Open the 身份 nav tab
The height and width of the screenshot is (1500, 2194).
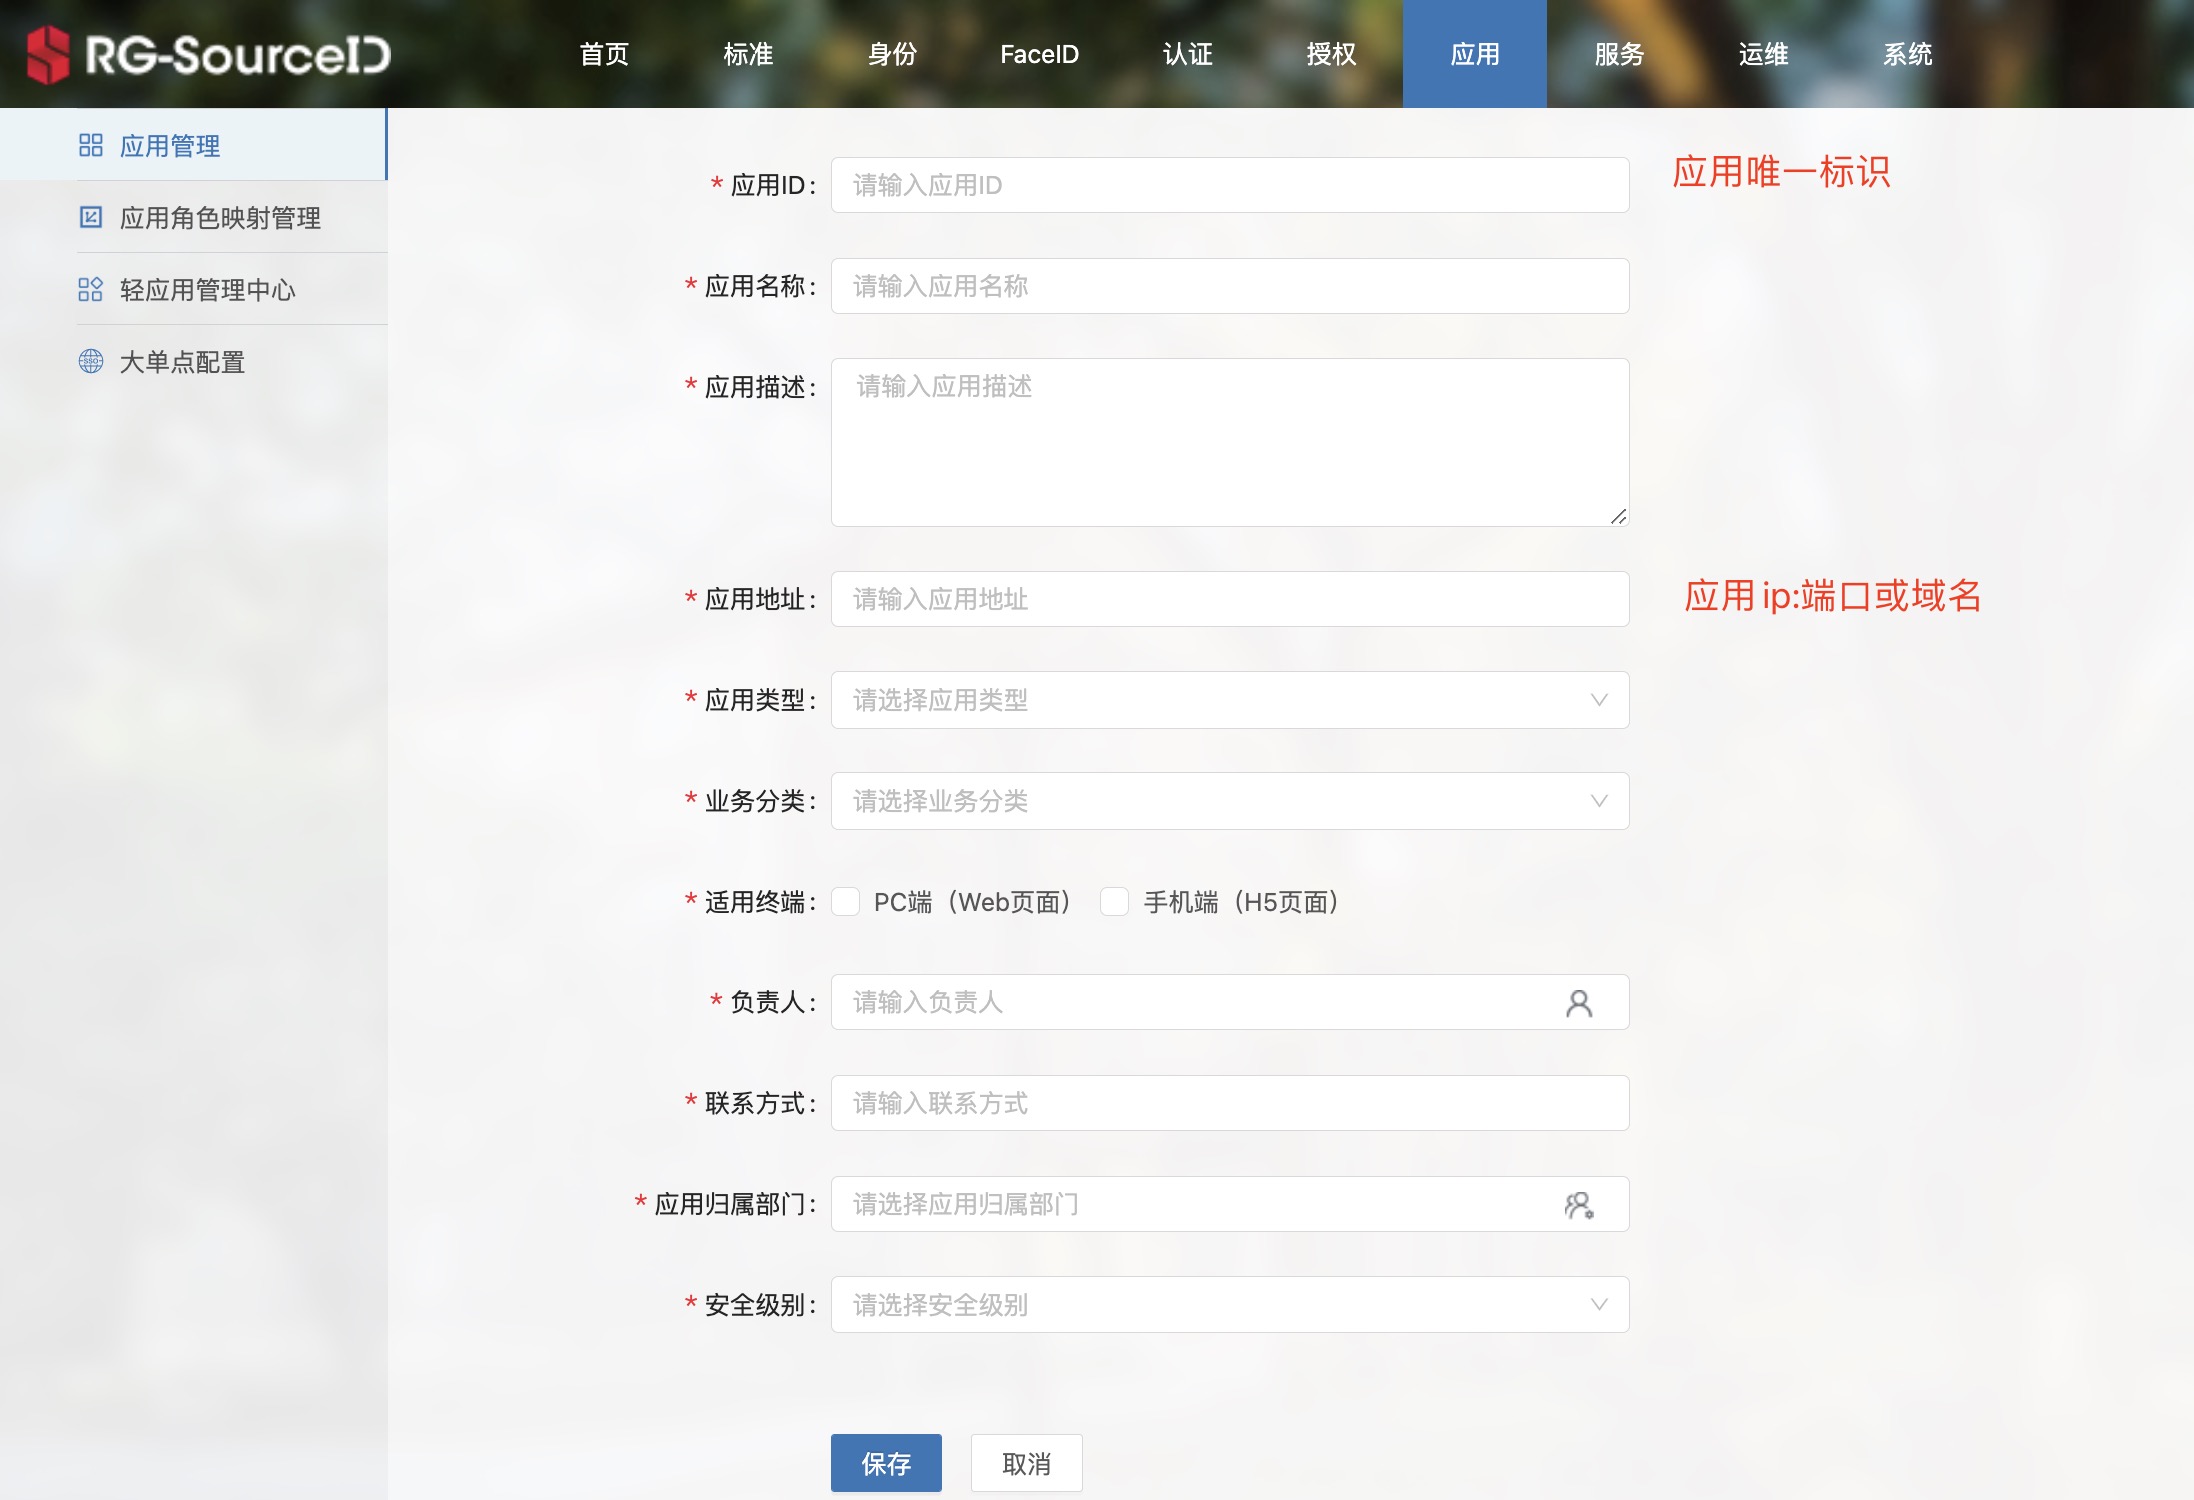[x=892, y=54]
